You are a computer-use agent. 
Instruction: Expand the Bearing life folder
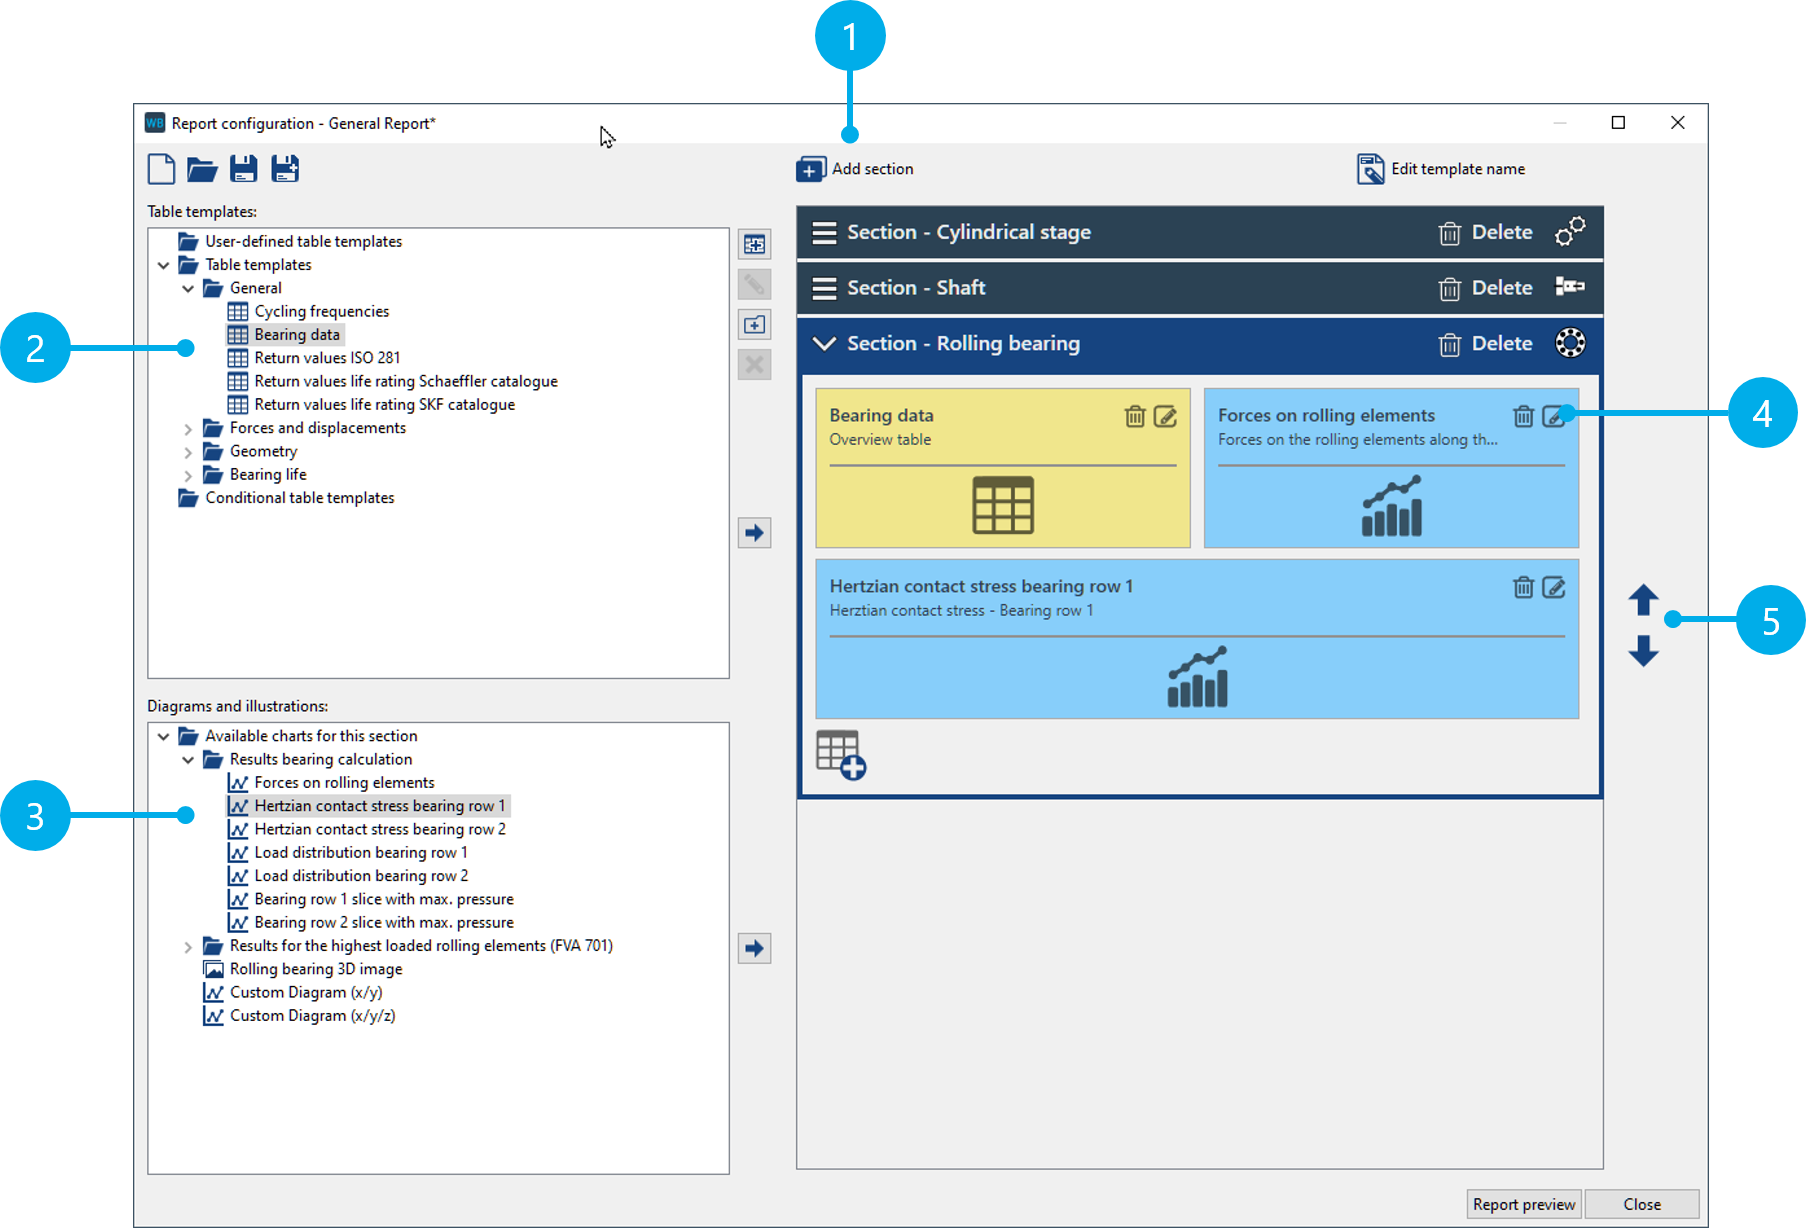click(x=188, y=476)
